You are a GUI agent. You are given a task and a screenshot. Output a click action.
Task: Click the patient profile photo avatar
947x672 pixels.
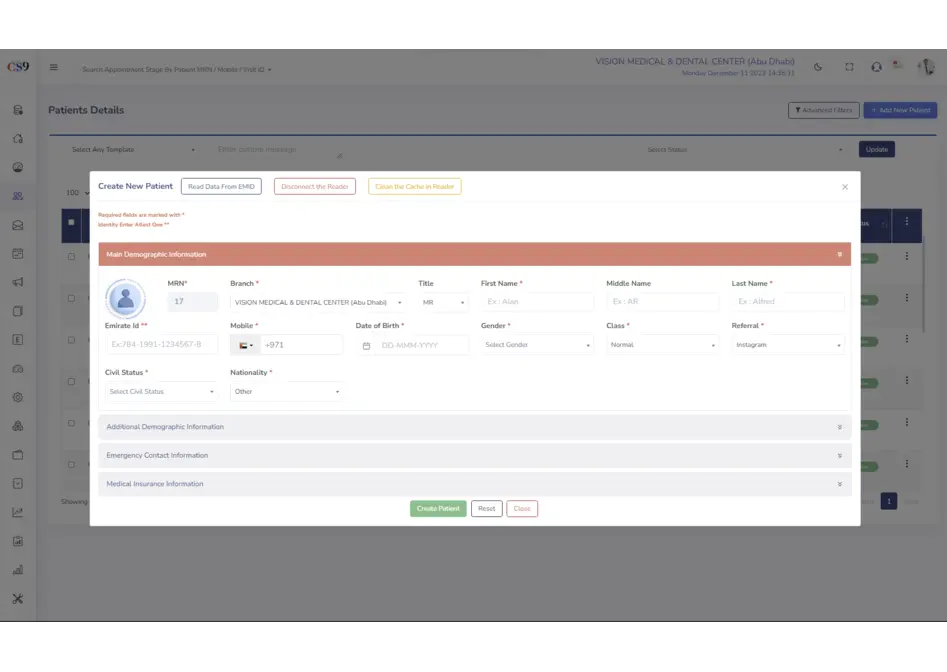pos(125,299)
